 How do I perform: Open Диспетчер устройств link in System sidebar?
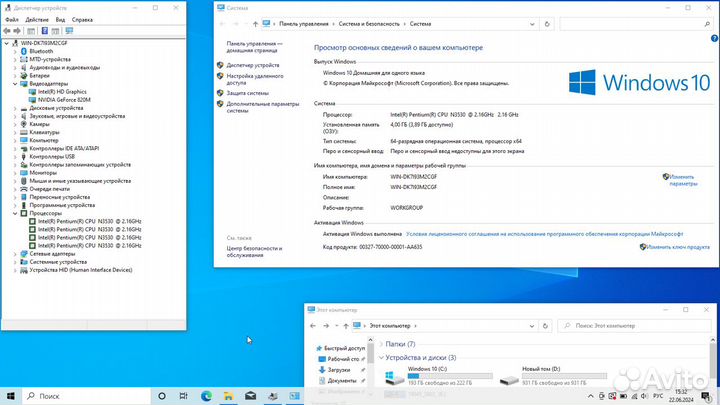point(253,65)
